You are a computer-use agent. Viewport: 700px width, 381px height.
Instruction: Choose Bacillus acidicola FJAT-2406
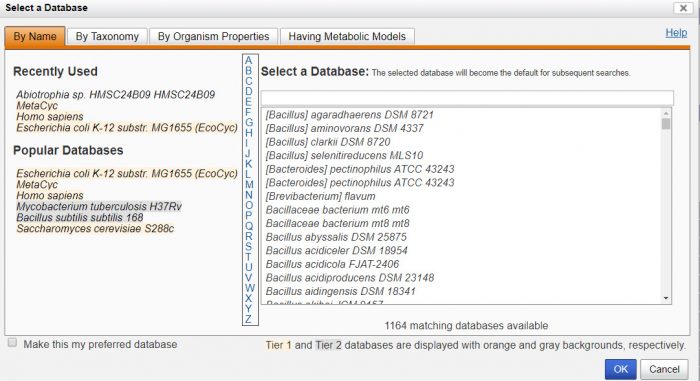[332, 264]
